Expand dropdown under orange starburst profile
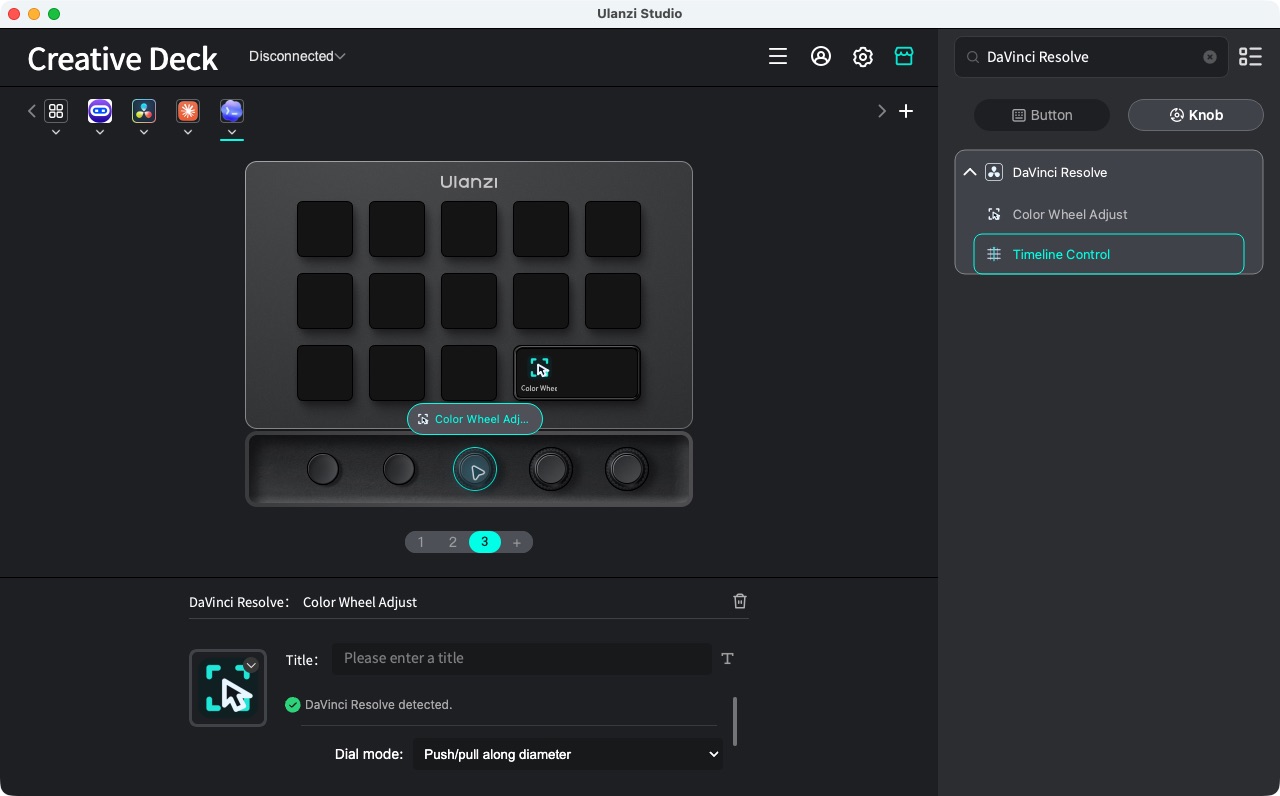 (188, 132)
